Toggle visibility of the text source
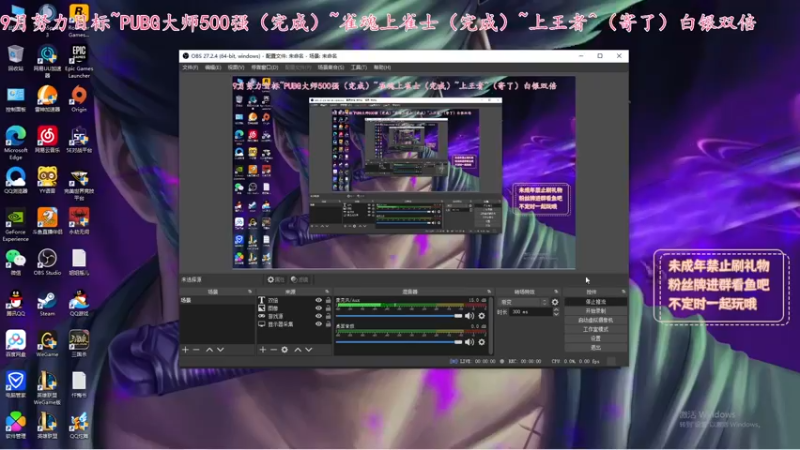The height and width of the screenshot is (450, 800). 319,301
